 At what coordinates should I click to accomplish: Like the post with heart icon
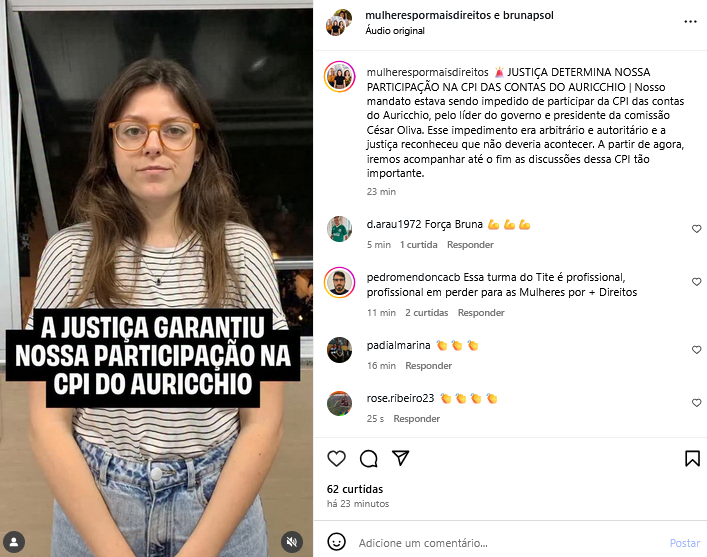pos(336,459)
